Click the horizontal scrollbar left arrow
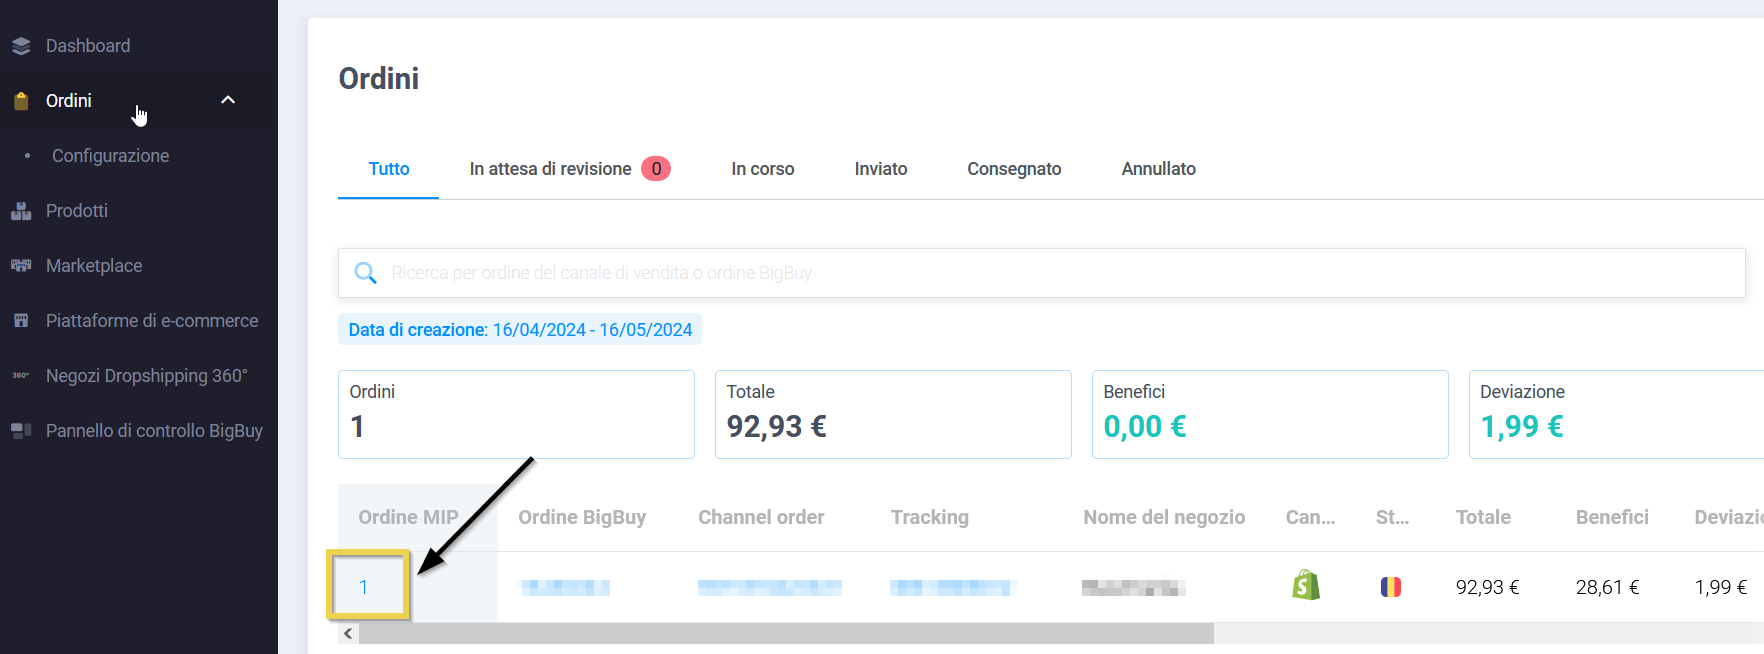The height and width of the screenshot is (654, 1764). click(x=348, y=634)
